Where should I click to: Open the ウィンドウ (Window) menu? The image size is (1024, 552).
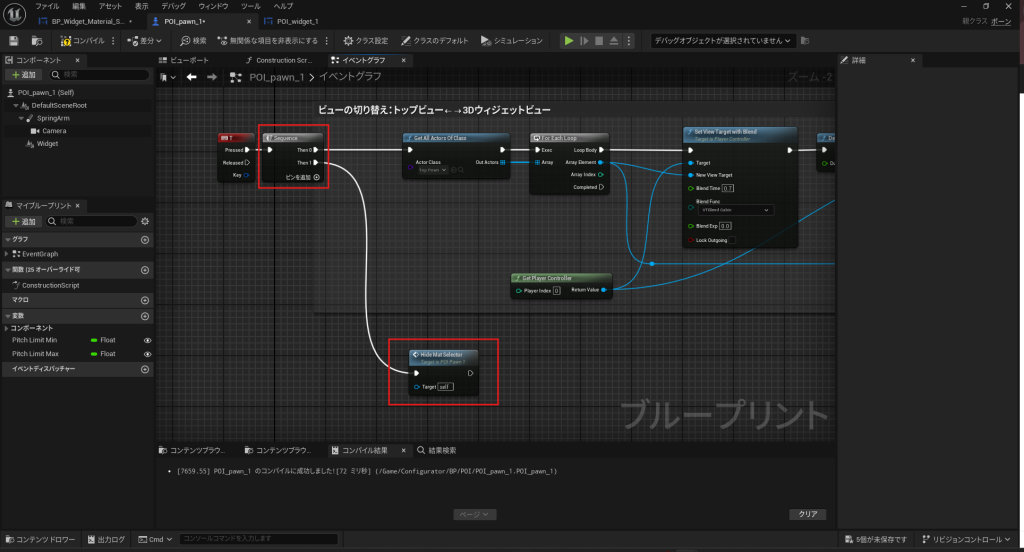point(213,6)
